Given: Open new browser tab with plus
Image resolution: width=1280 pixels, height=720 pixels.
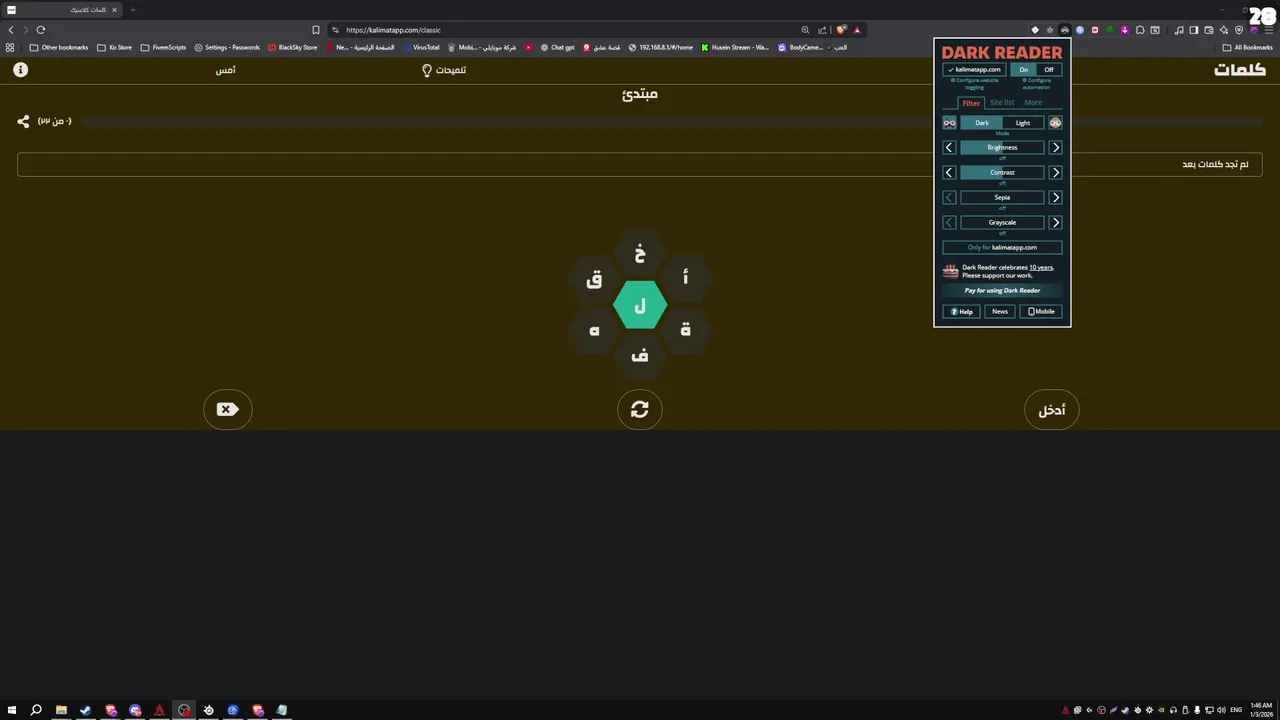Looking at the screenshot, I should pyautogui.click(x=132, y=10).
